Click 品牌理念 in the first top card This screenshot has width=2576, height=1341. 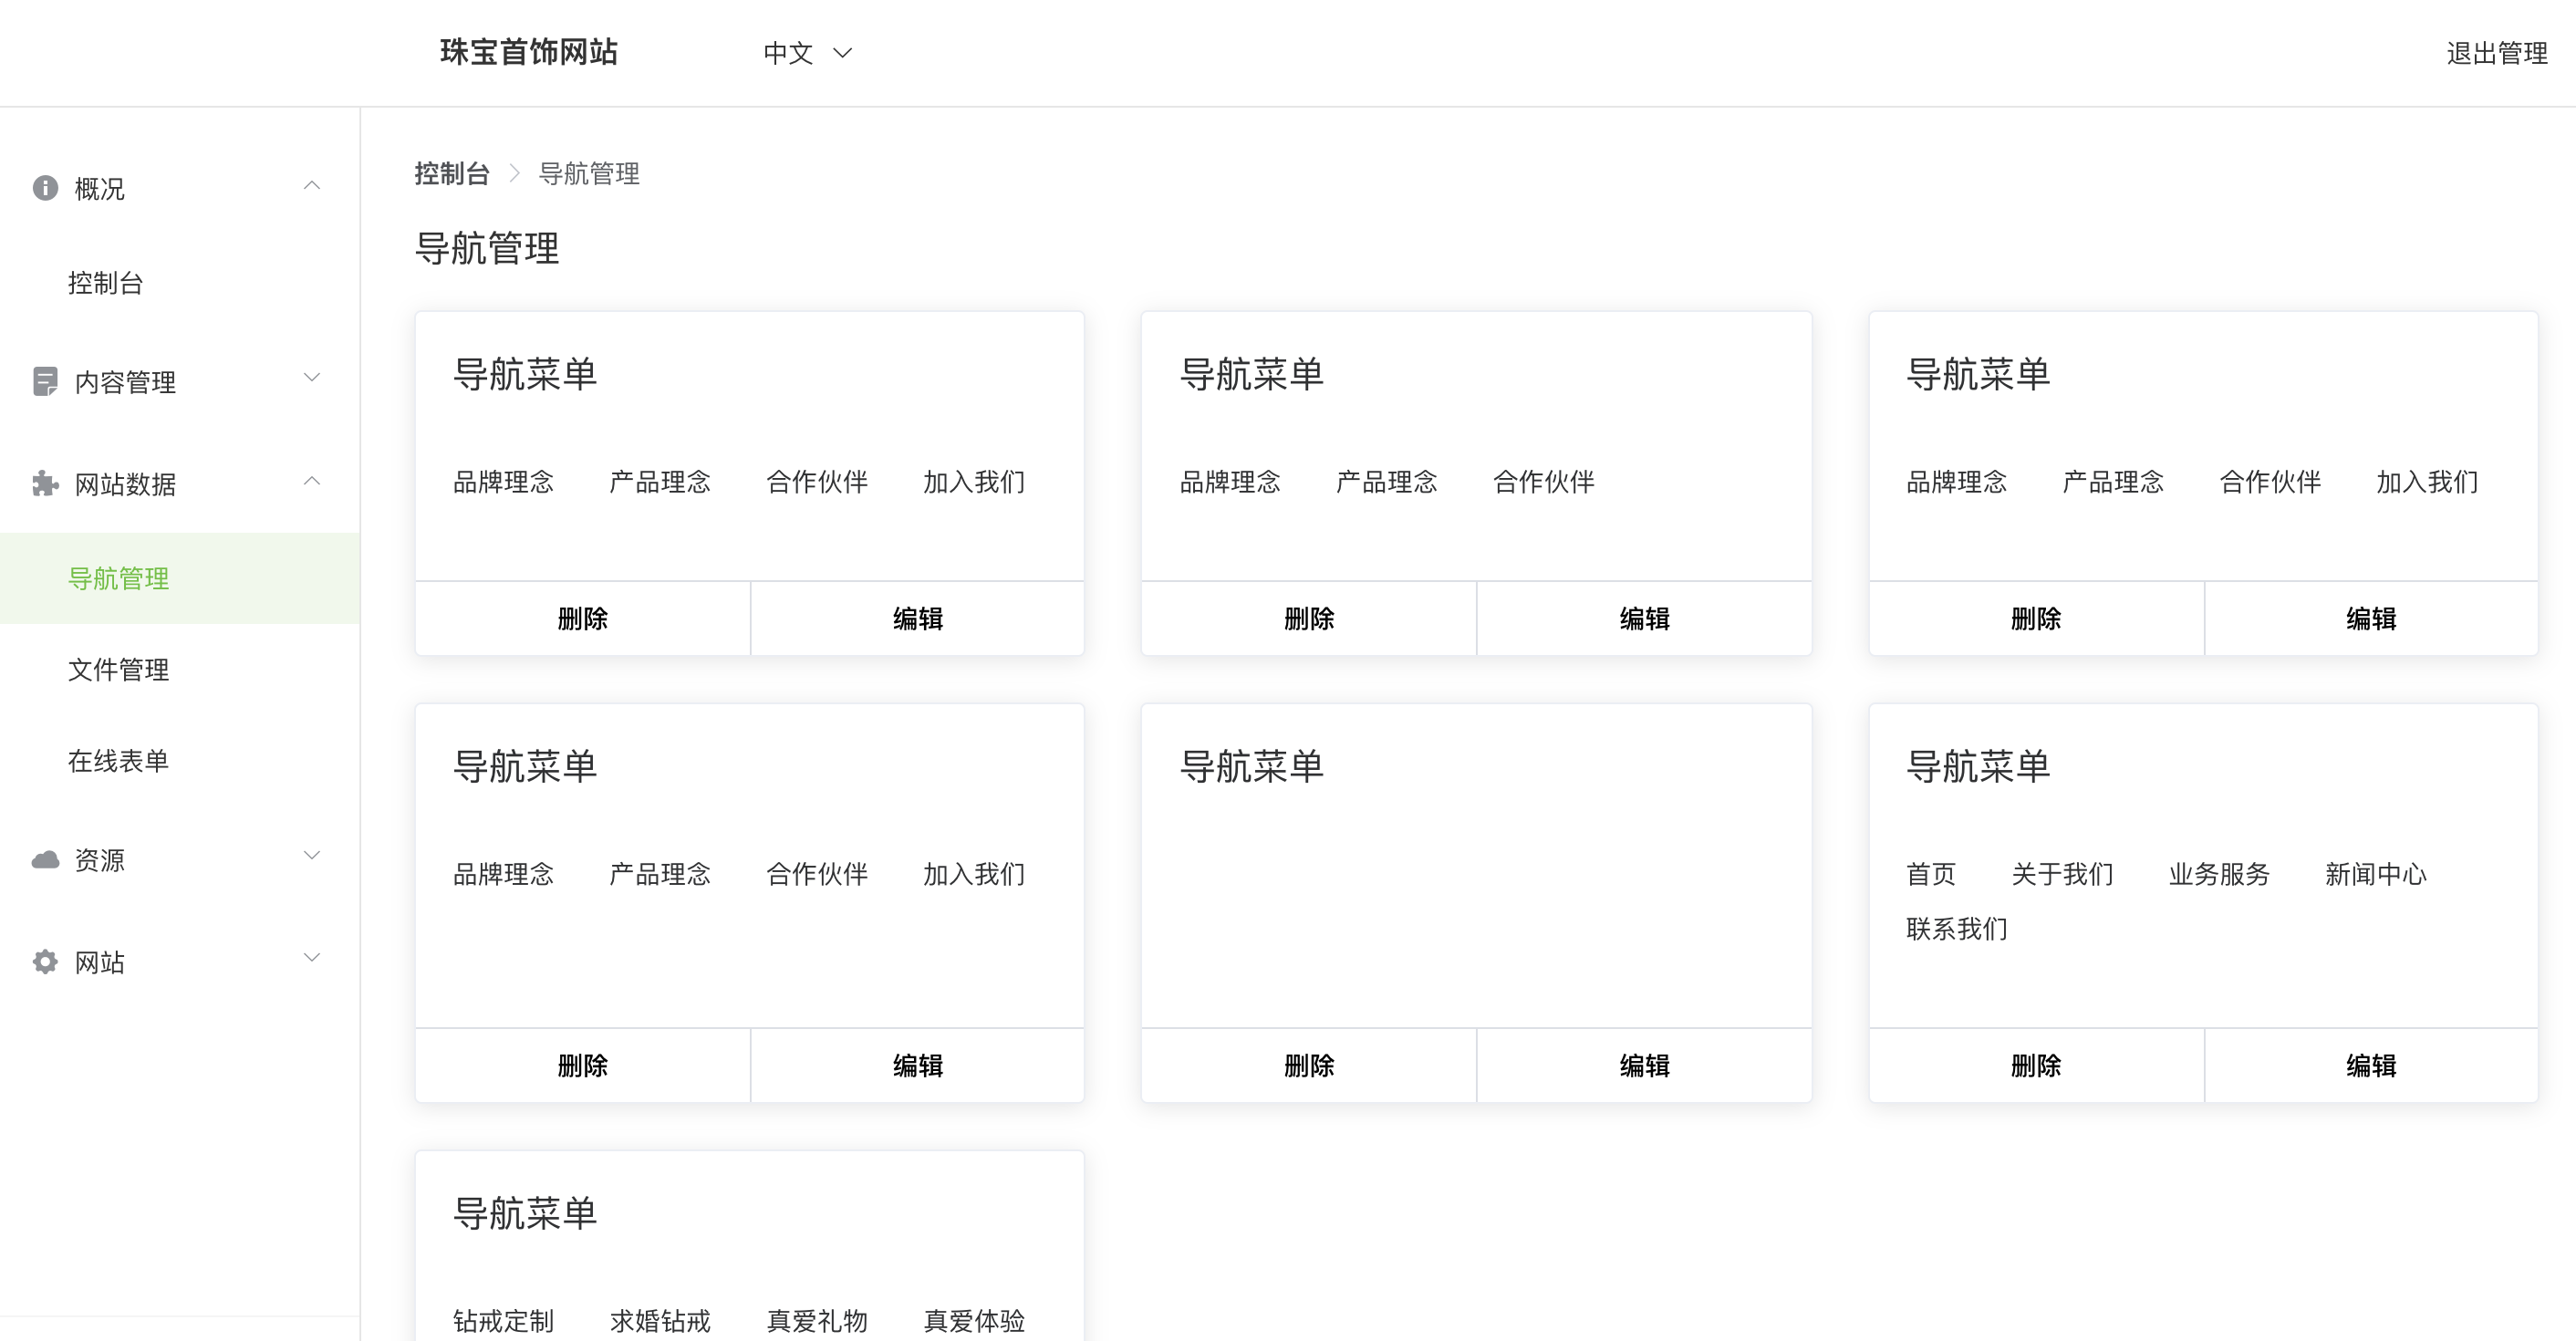point(503,482)
